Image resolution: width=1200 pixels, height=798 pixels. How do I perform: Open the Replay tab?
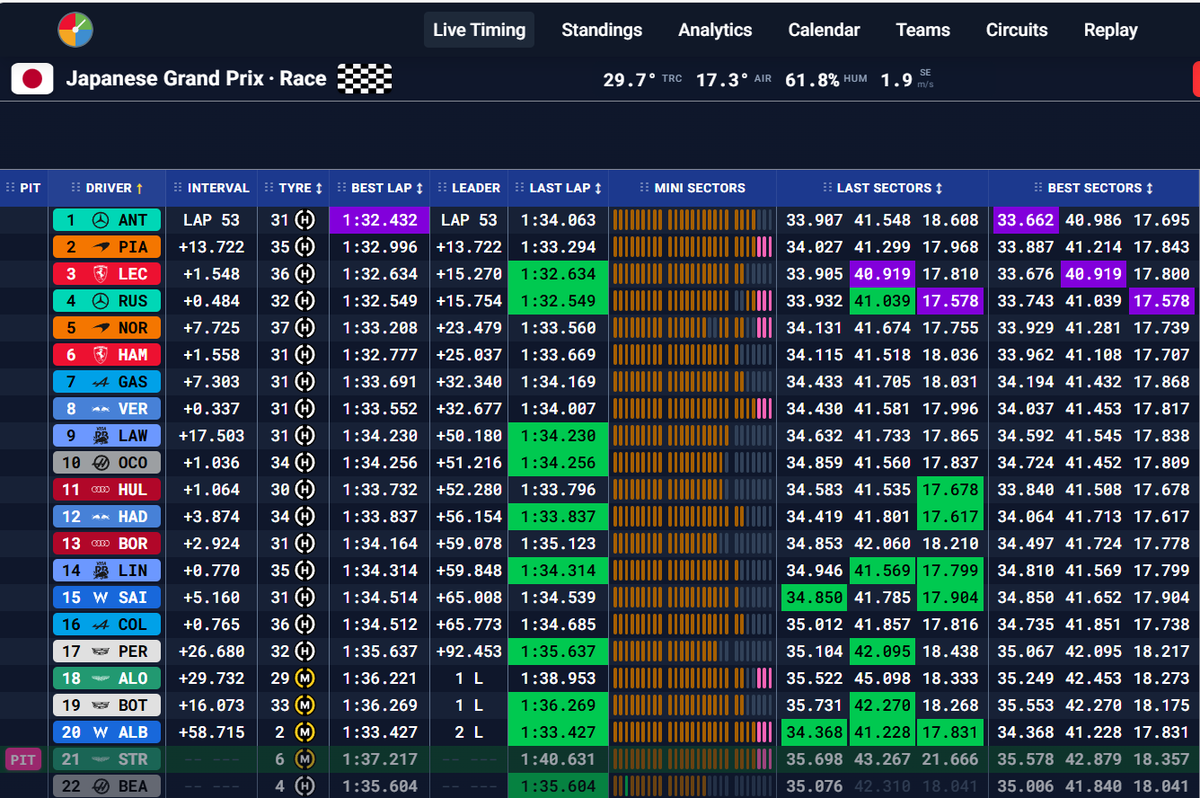(x=1111, y=30)
